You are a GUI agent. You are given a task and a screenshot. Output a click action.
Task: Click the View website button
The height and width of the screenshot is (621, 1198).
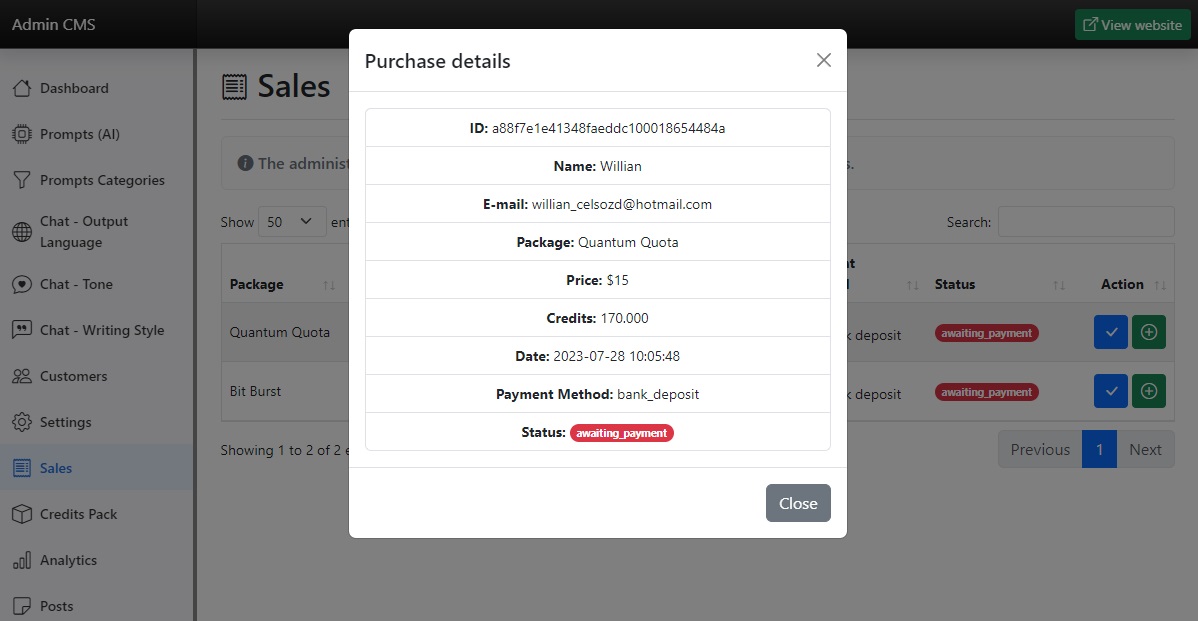(x=1132, y=25)
